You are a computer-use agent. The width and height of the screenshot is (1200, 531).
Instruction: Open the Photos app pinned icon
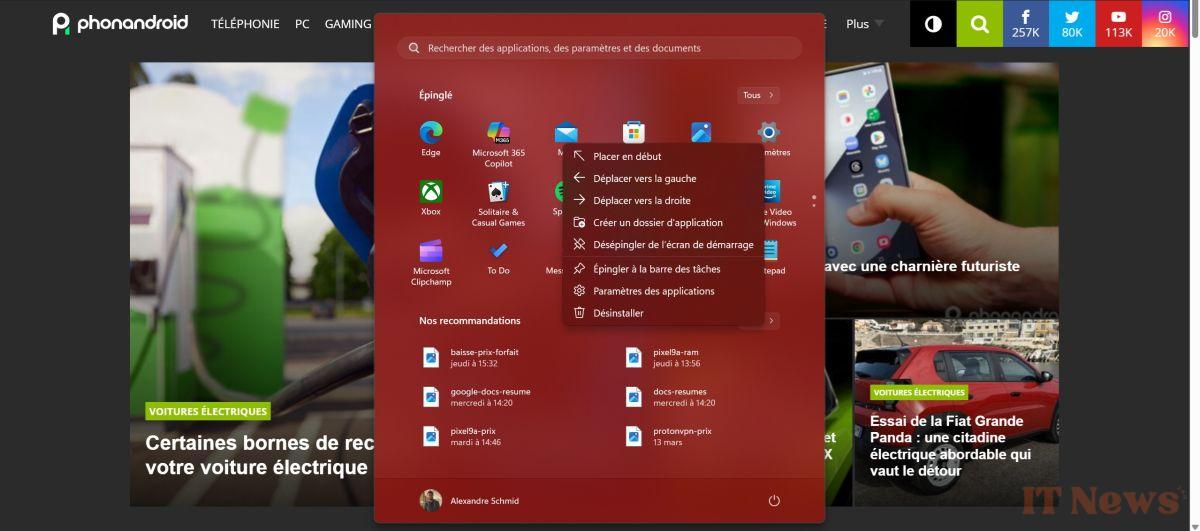[x=701, y=132]
